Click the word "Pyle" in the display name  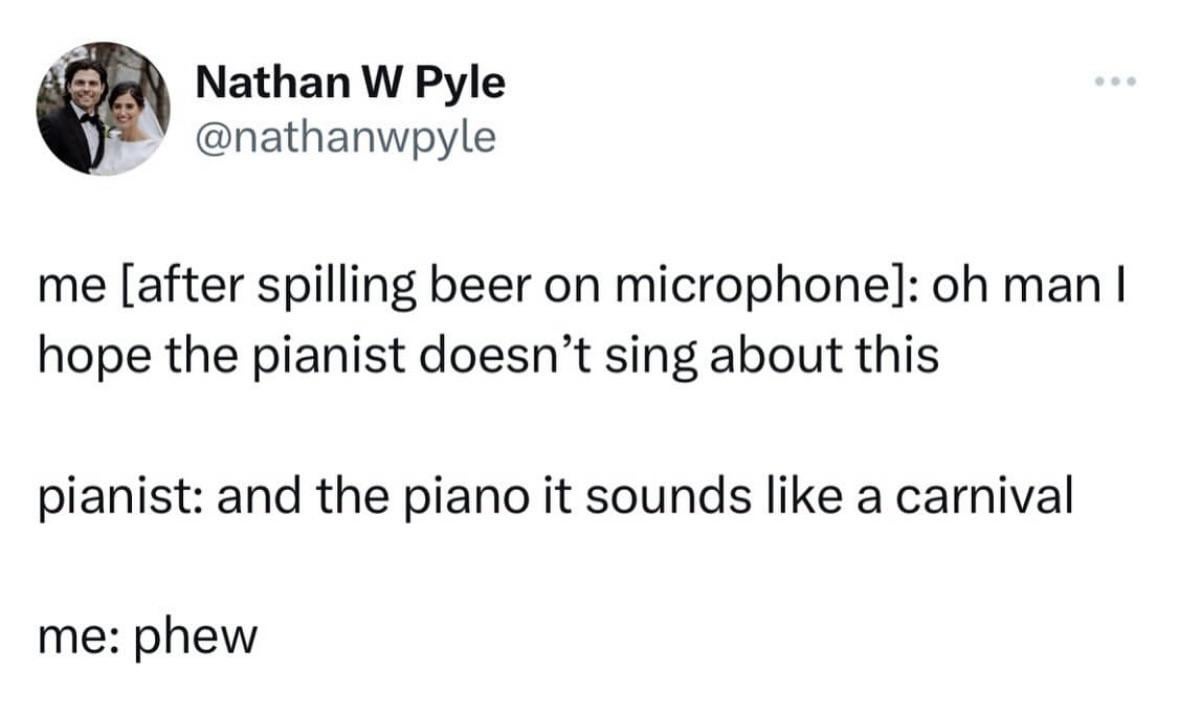(459, 84)
